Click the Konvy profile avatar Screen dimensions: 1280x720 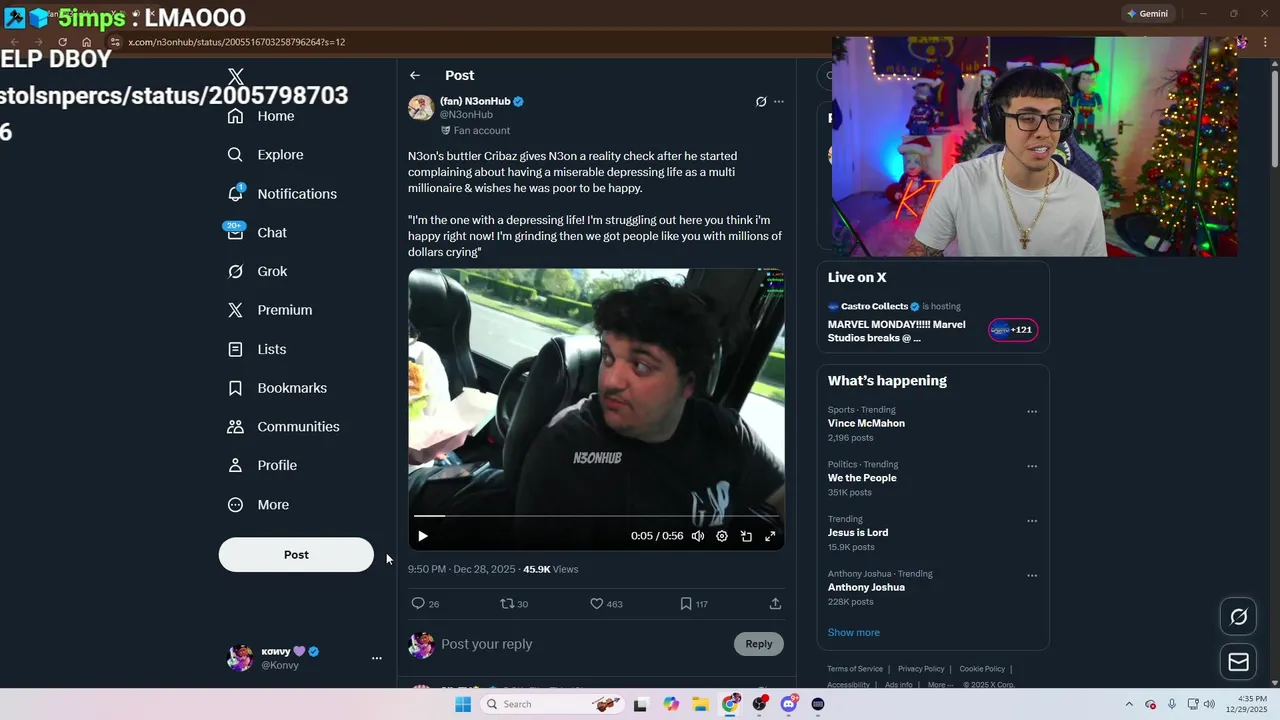pyautogui.click(x=240, y=658)
